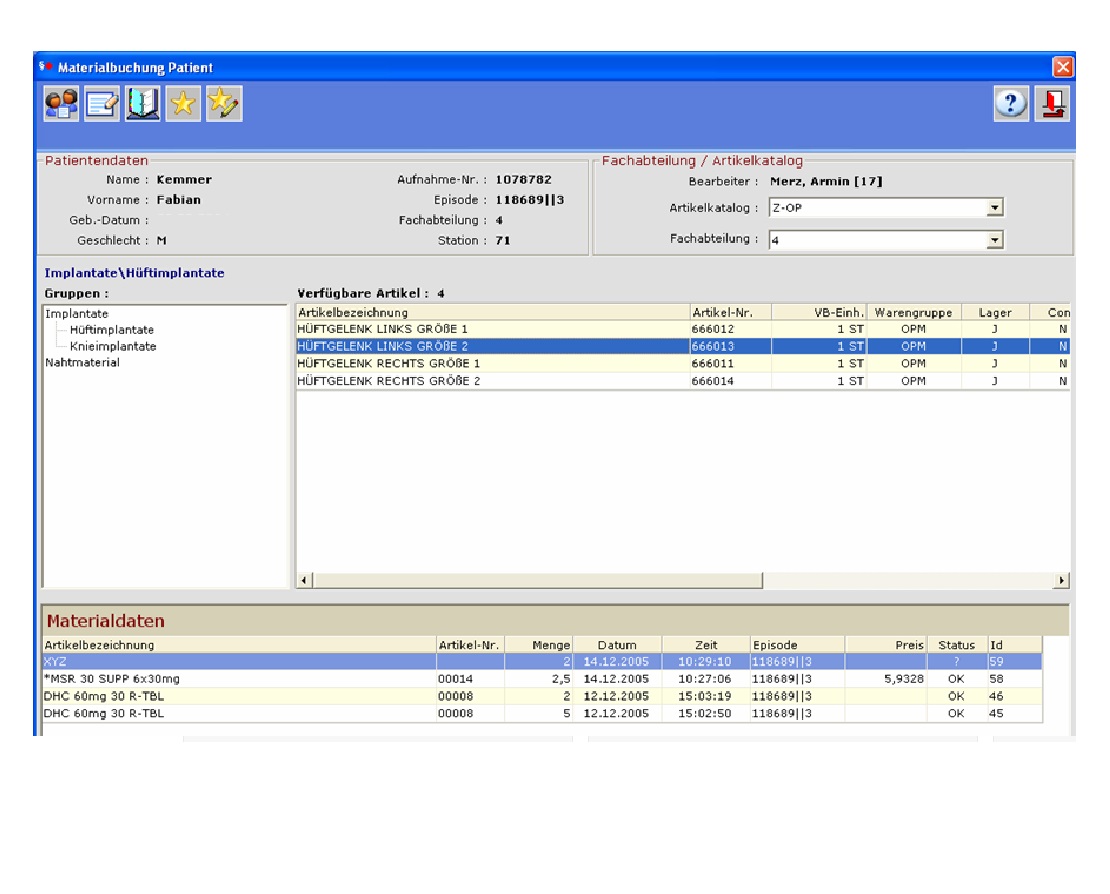Screen dimensions: 1110x894
Task: Click the patient name Kemmer
Action: 184,180
